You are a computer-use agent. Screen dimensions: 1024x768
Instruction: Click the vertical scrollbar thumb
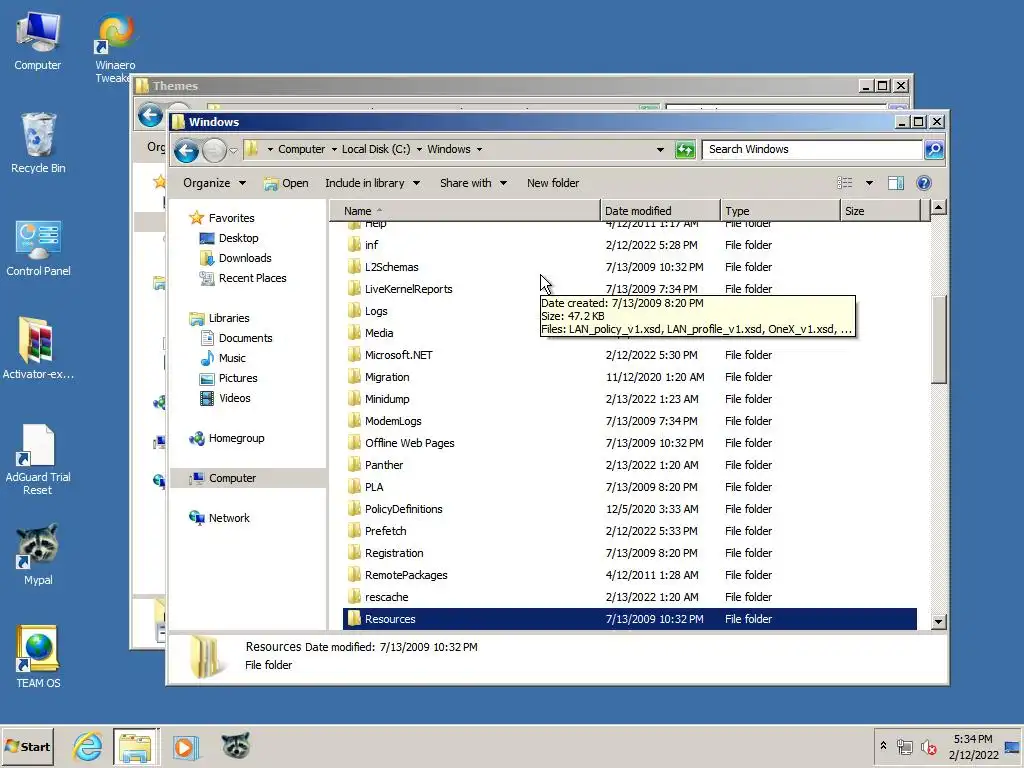[x=938, y=340]
